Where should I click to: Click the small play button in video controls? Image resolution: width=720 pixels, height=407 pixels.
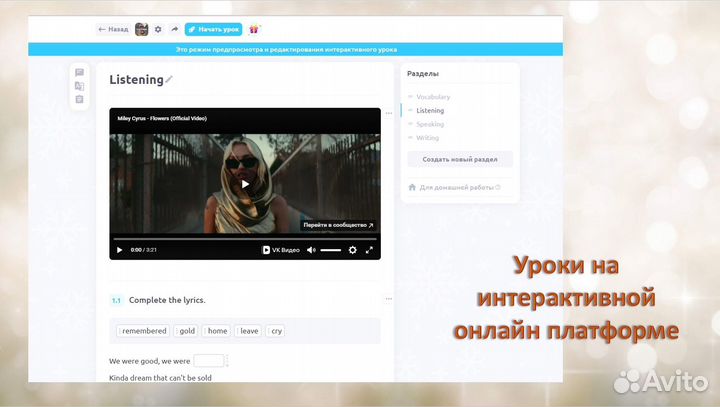click(119, 250)
